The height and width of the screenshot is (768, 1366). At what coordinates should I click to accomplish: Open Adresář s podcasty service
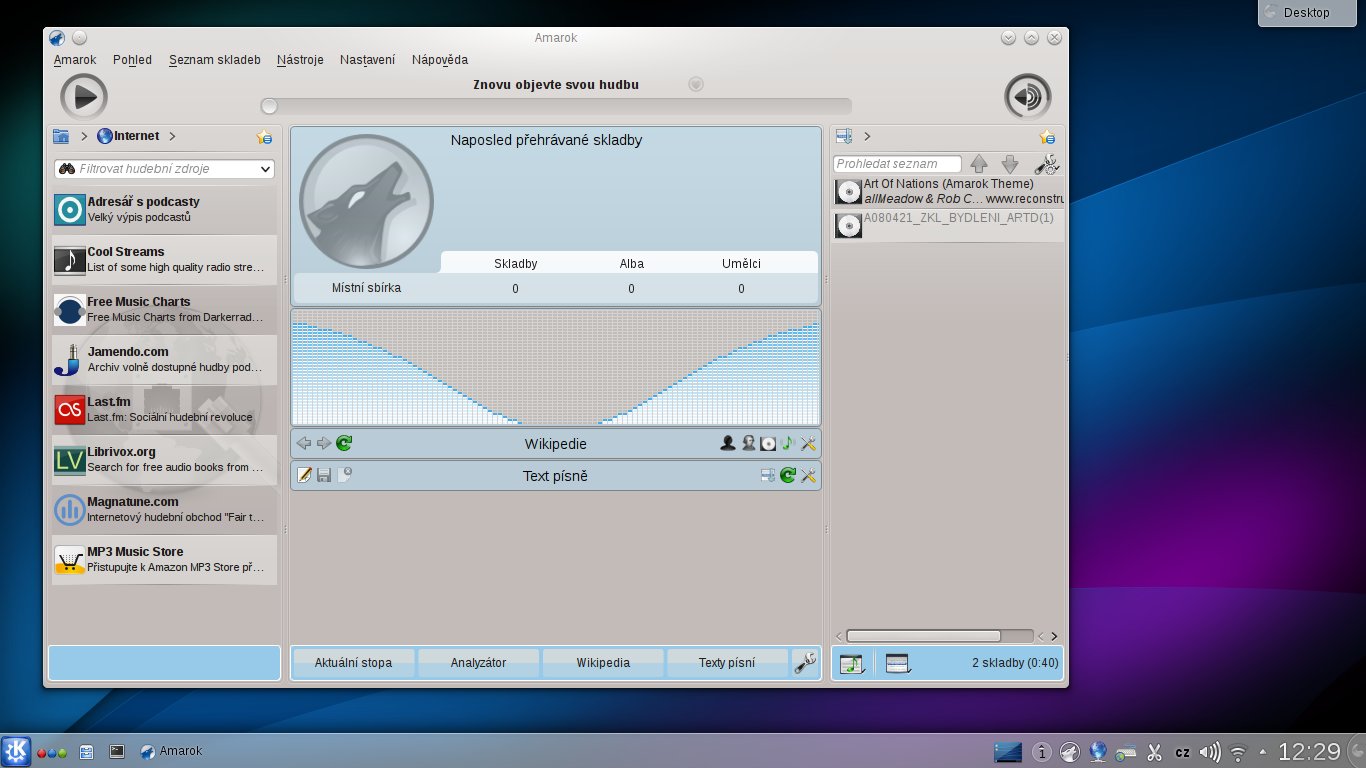164,209
